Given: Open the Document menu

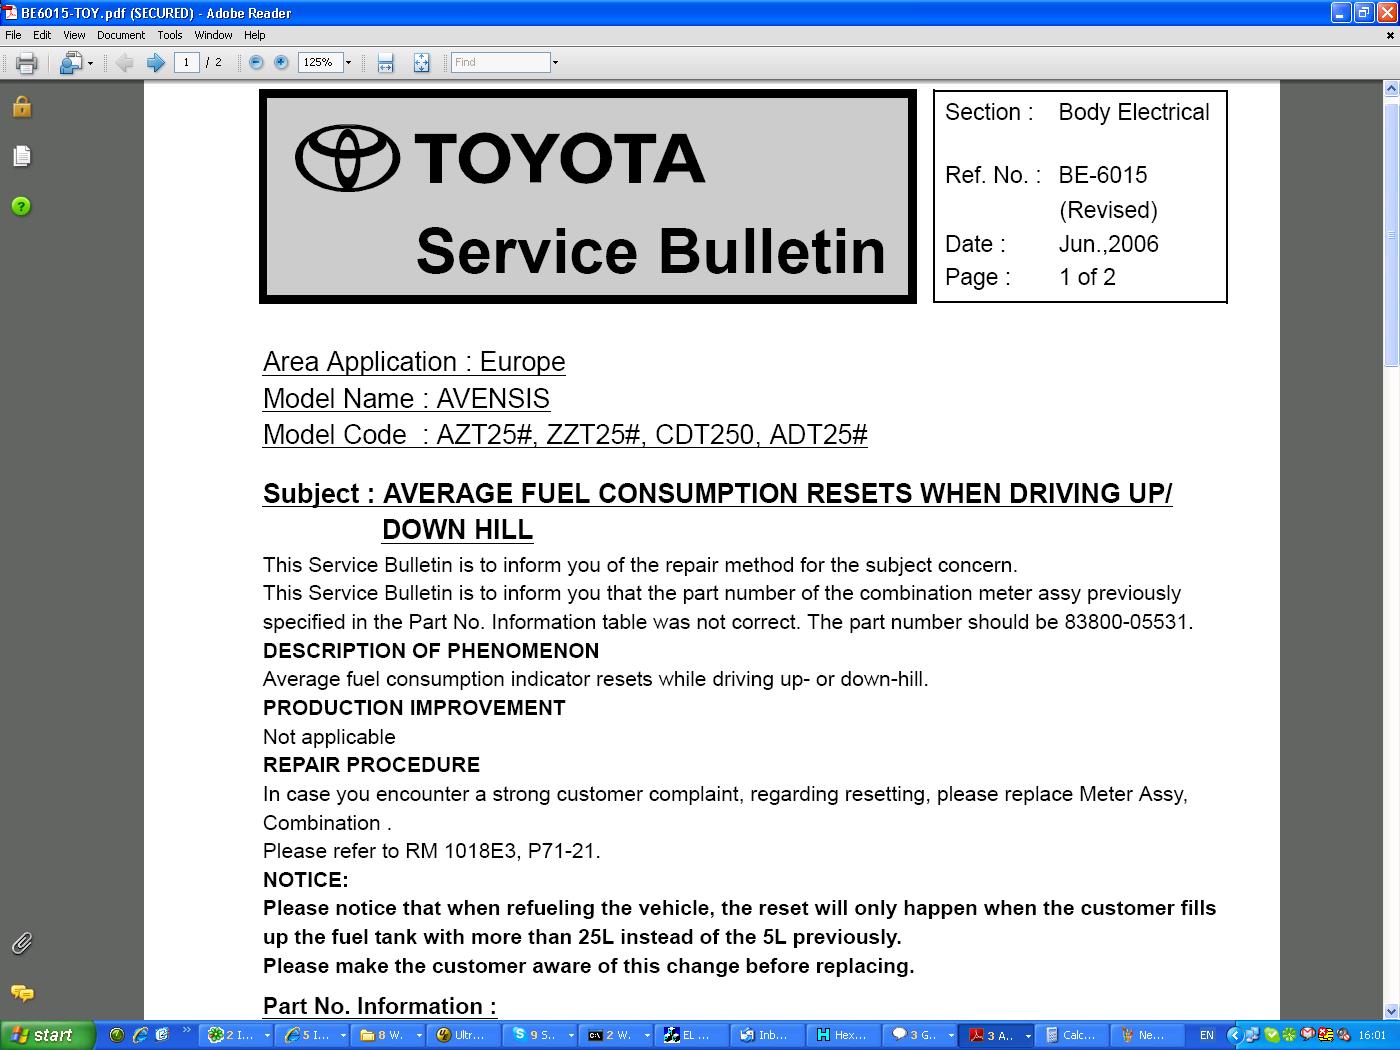Looking at the screenshot, I should click(x=120, y=35).
